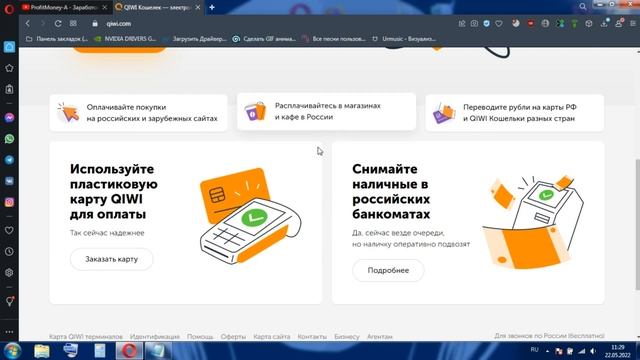This screenshot has height=360, width=640.
Task: Open Messenger in the Opera sidebar
Action: tap(9, 118)
